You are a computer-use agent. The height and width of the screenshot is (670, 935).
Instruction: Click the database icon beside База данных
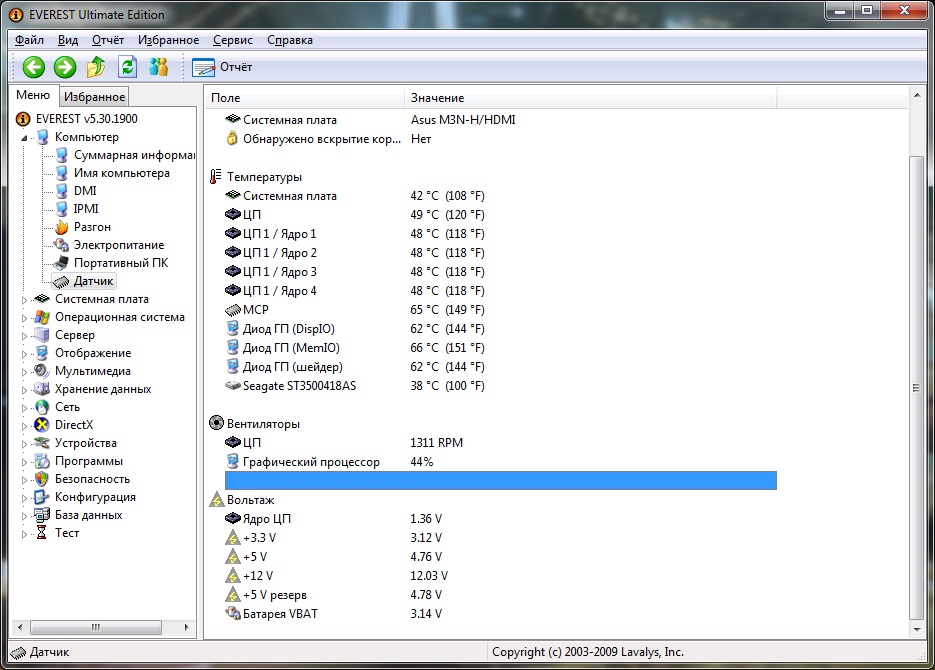tap(42, 515)
